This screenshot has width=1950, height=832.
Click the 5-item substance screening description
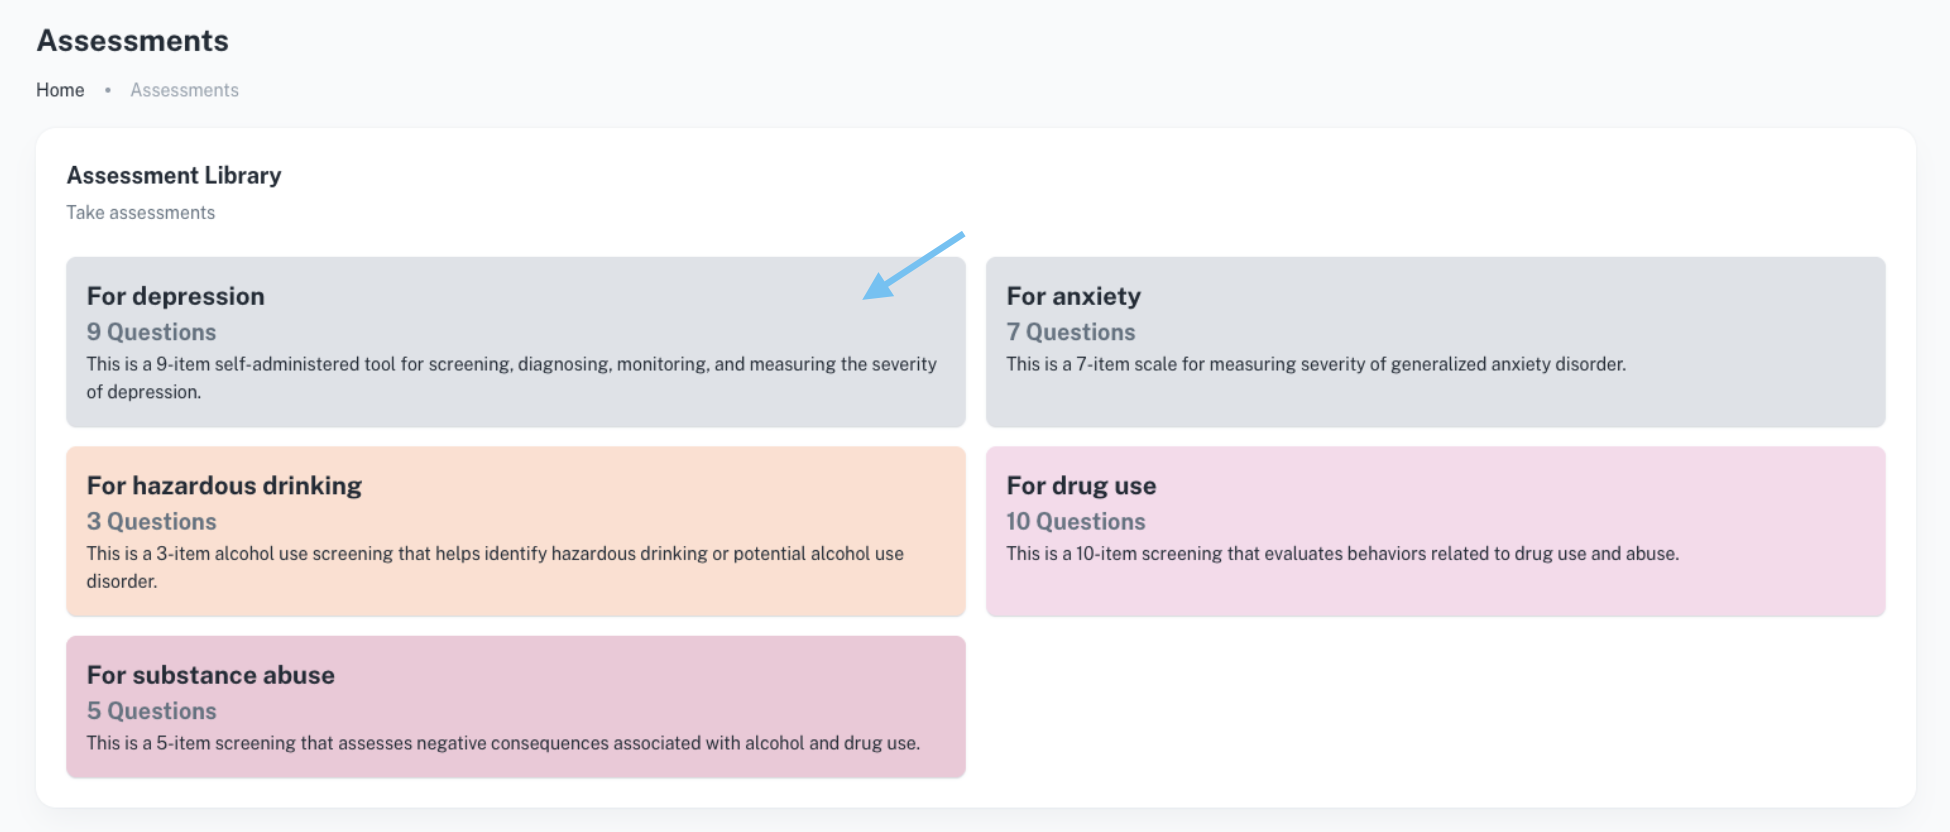502,743
